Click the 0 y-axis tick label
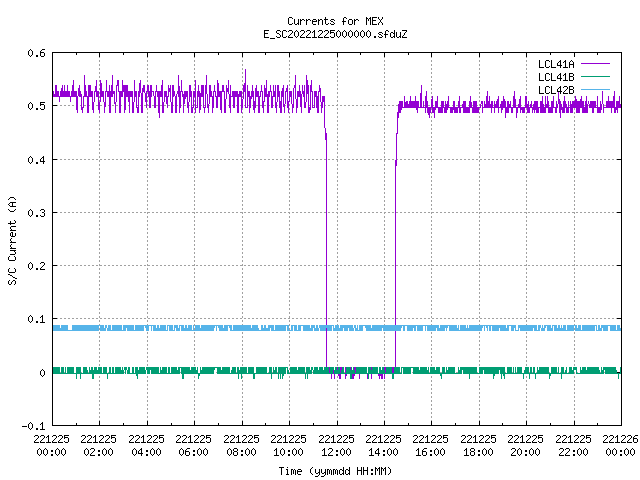The width and height of the screenshot is (640, 480). [42, 373]
